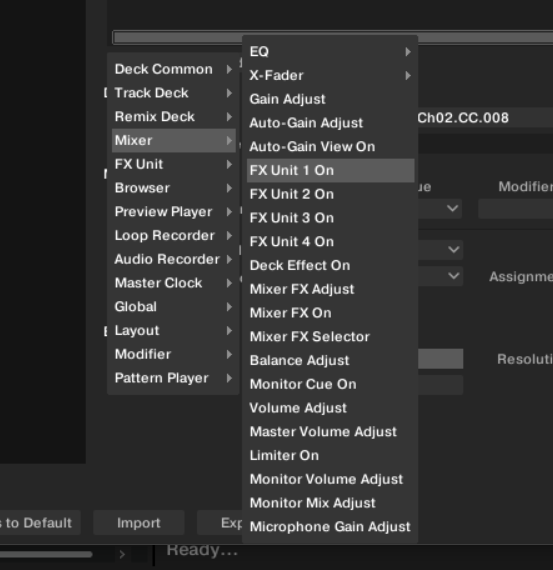Choose Mixer FX On
This screenshot has height=570, width=553.
tap(330, 313)
